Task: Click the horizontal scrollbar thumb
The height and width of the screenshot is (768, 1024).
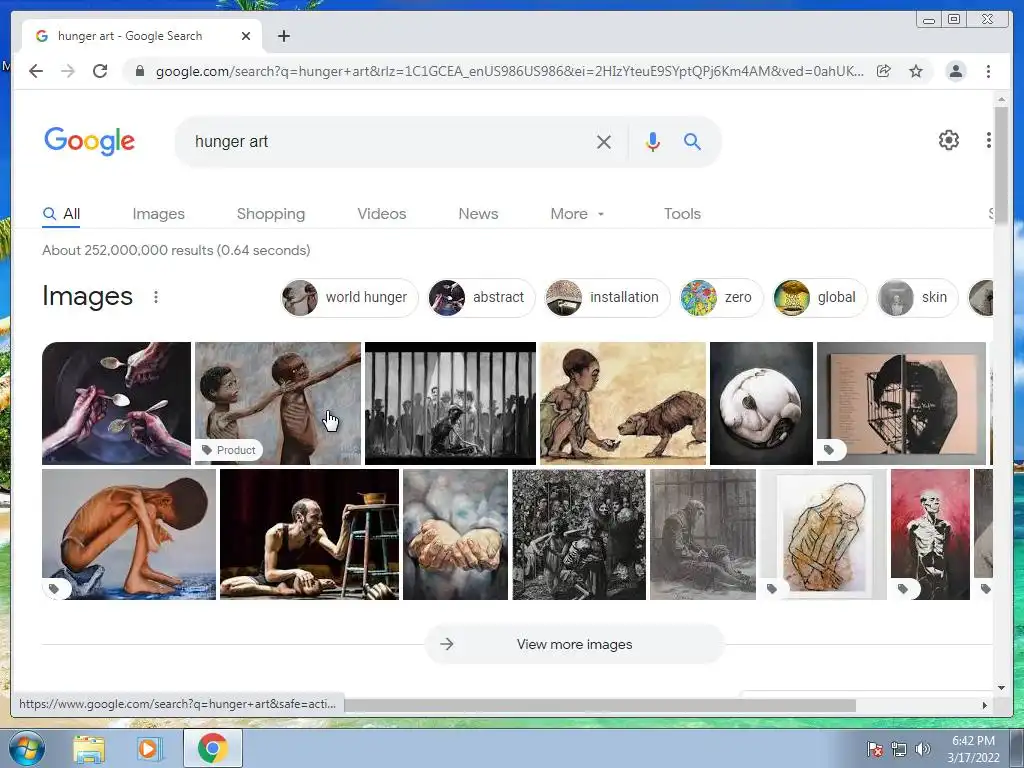Action: 600,705
